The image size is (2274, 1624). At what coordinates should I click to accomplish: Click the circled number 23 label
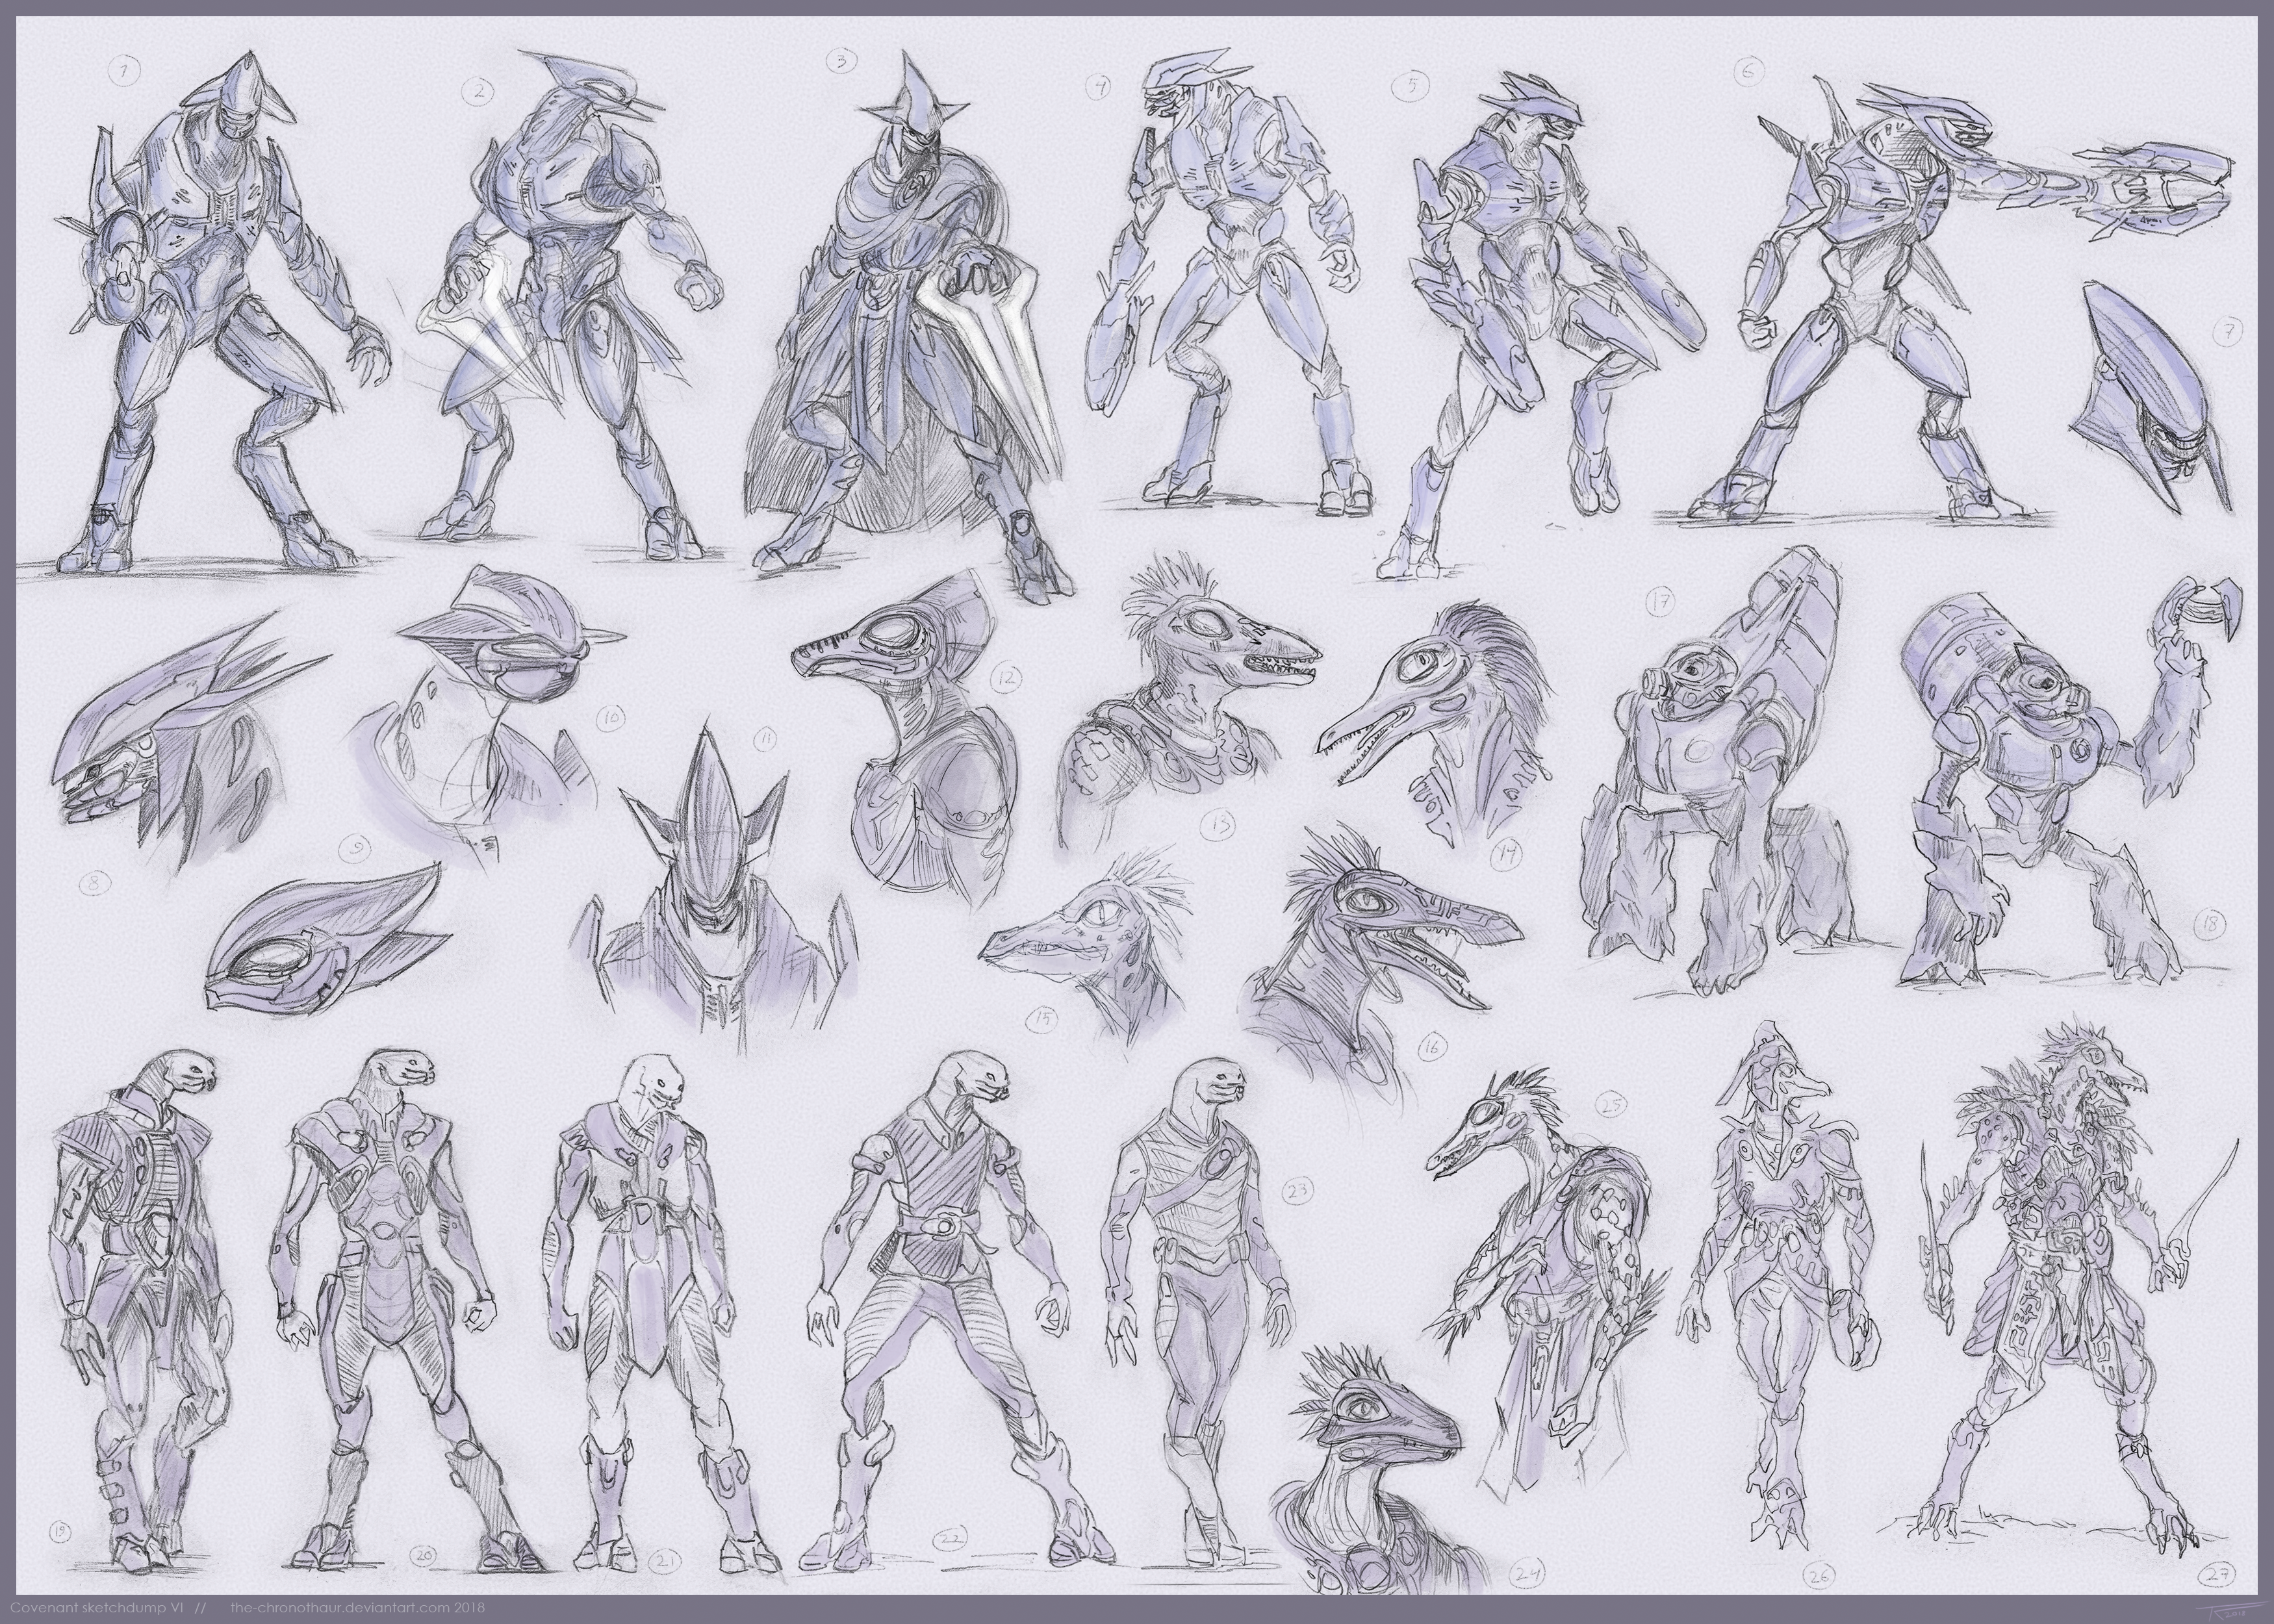click(x=1298, y=1190)
